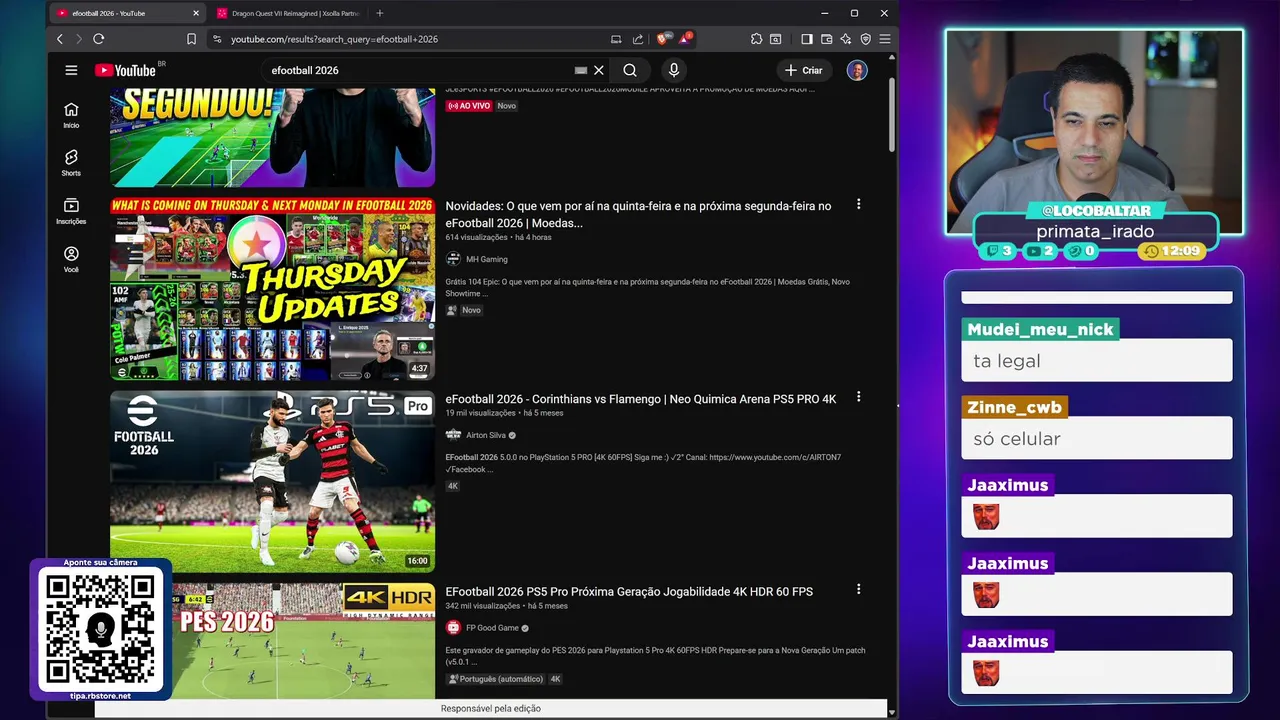Click the 4K badge under Airton Silva video
The width and height of the screenshot is (1280, 720).
coord(453,486)
